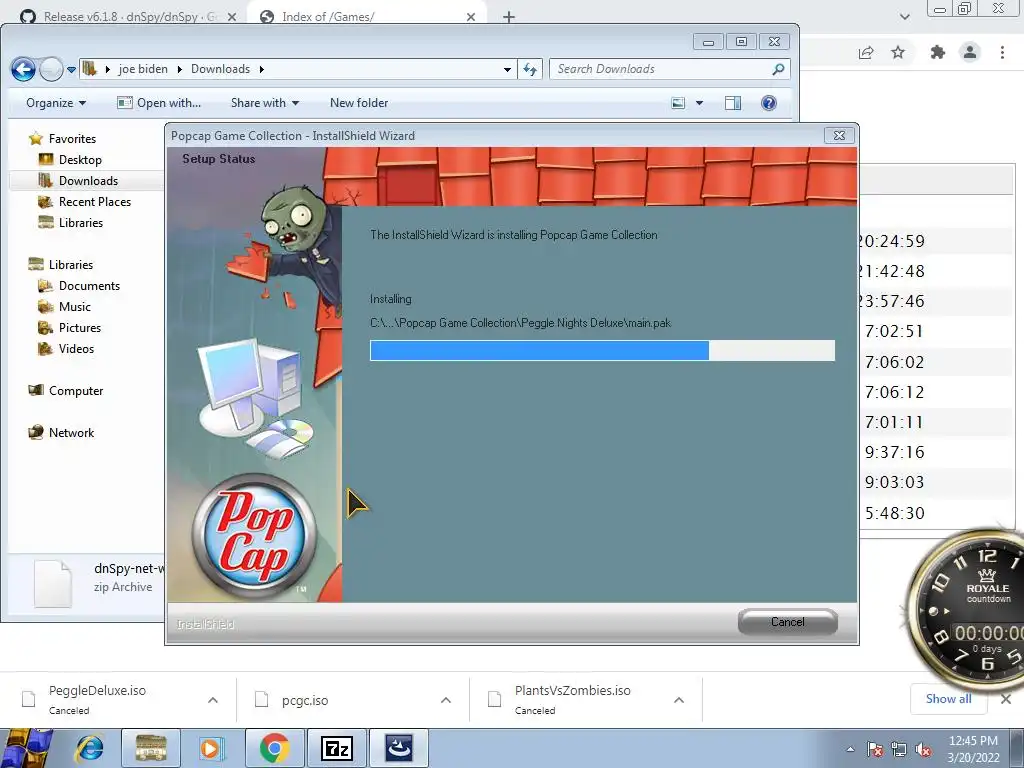The image size is (1024, 768).
Task: Open the Chrome profile avatar
Action: 970,52
